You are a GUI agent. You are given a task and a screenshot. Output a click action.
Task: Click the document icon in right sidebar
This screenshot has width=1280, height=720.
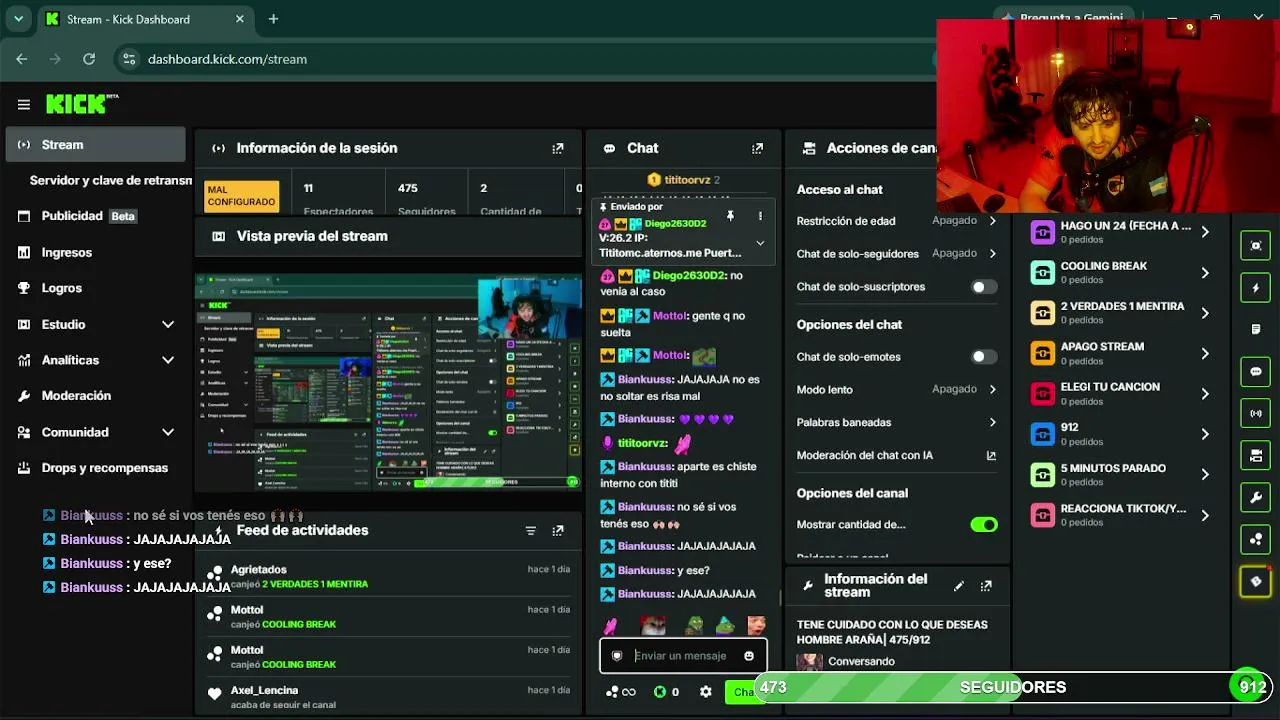coord(1256,329)
